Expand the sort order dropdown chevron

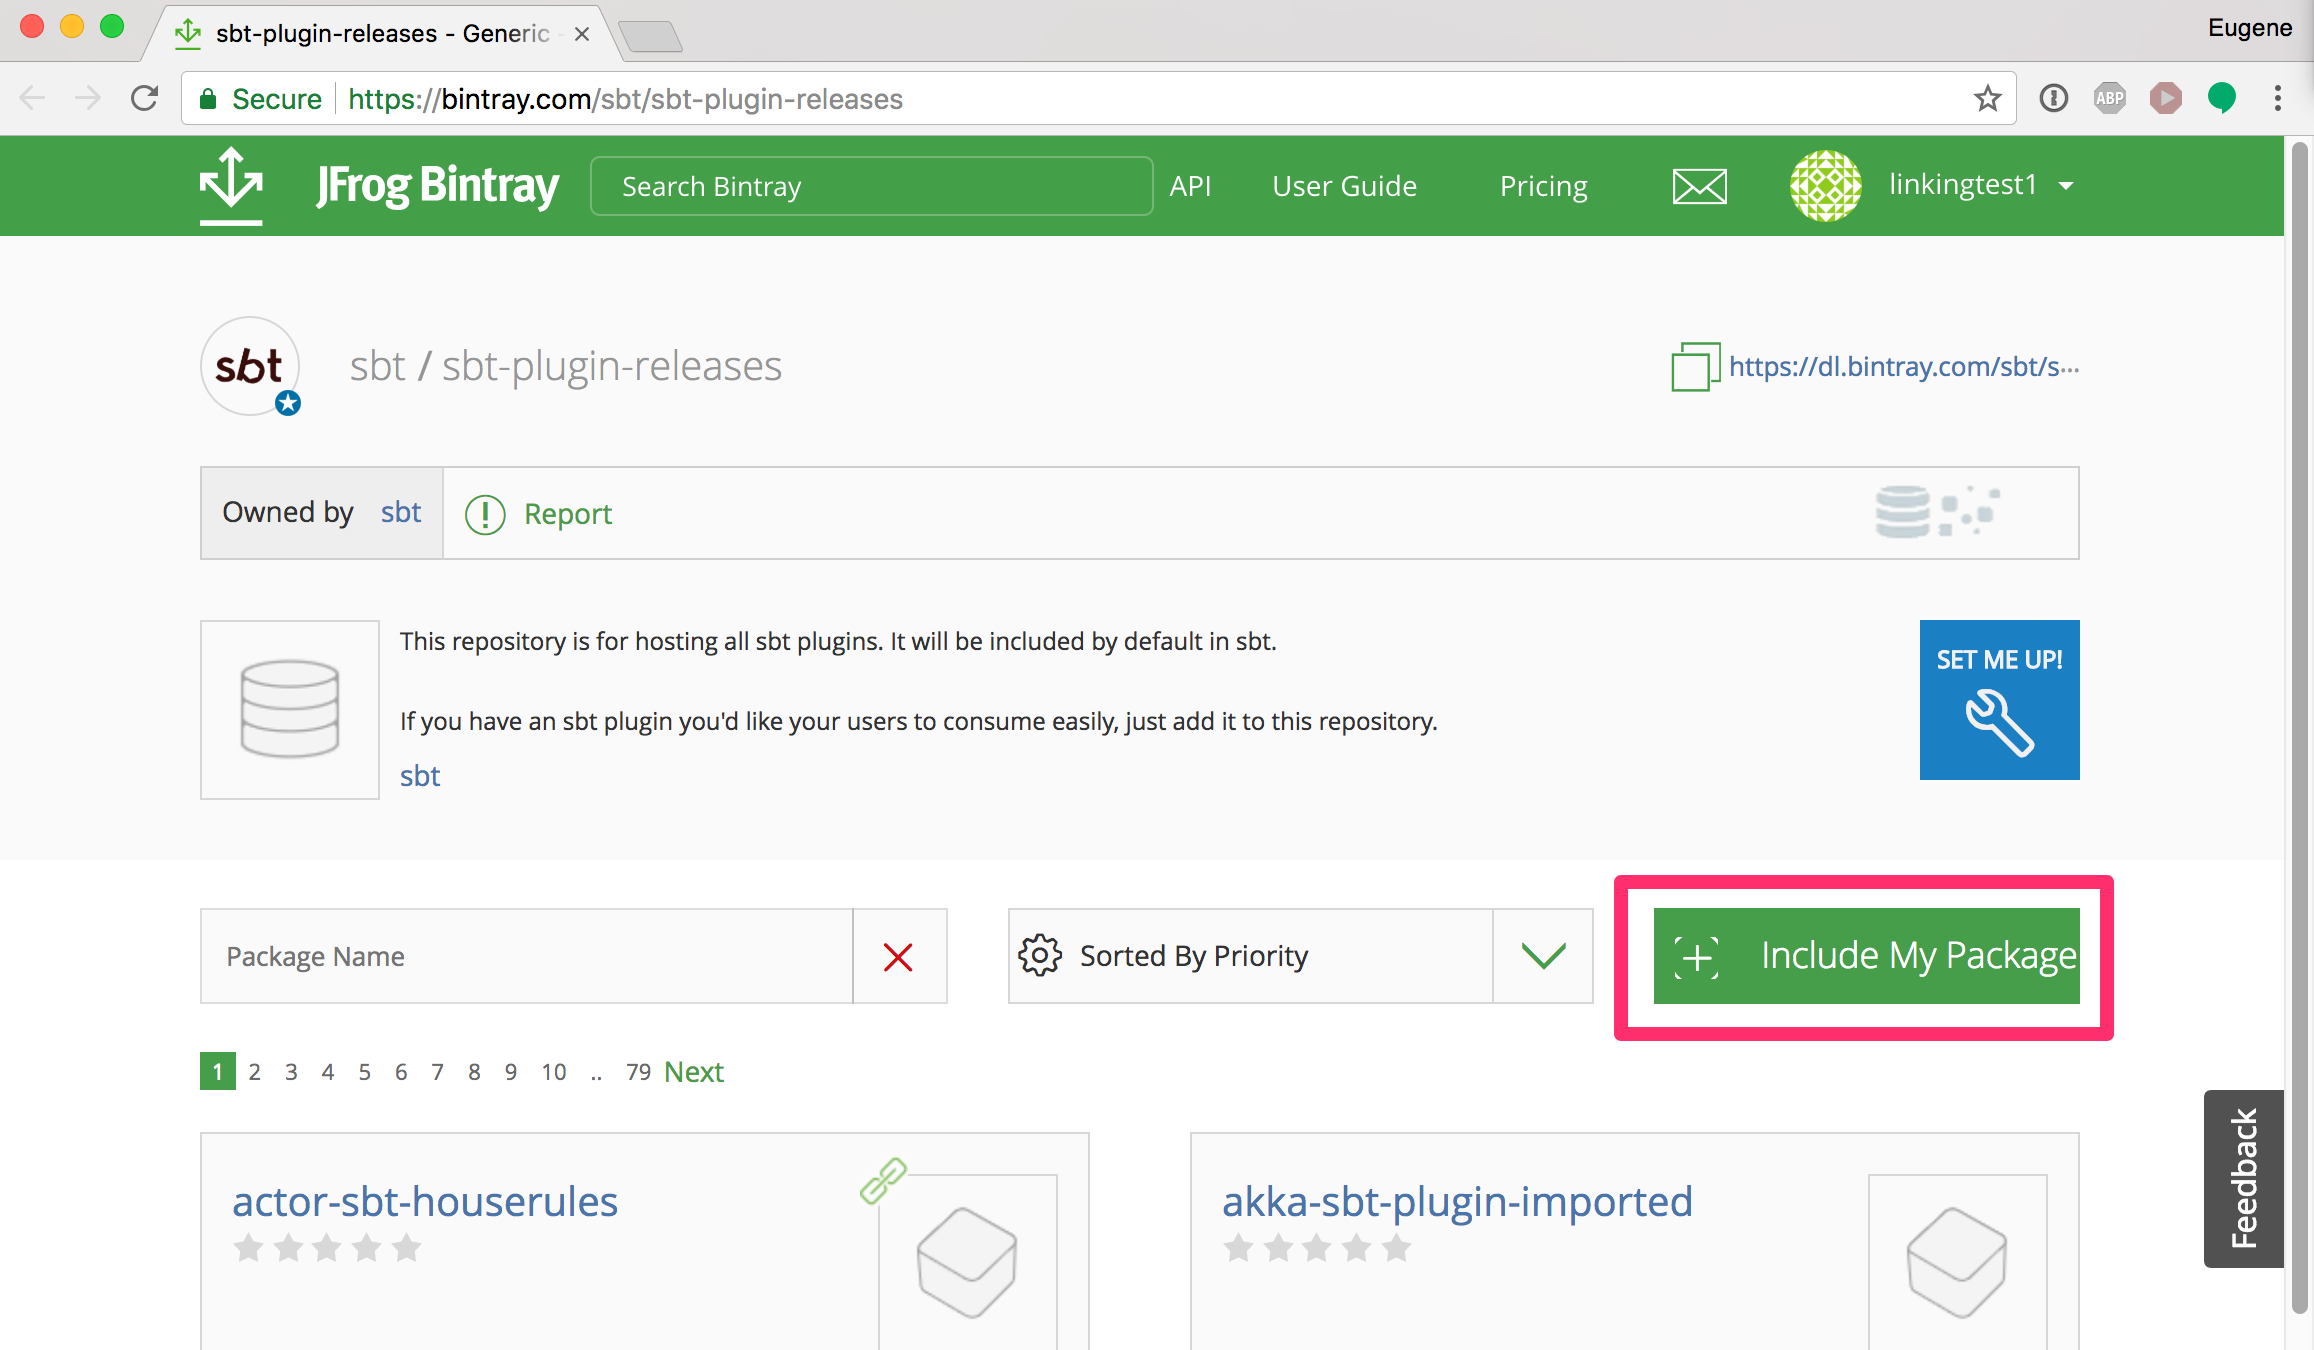(1543, 956)
